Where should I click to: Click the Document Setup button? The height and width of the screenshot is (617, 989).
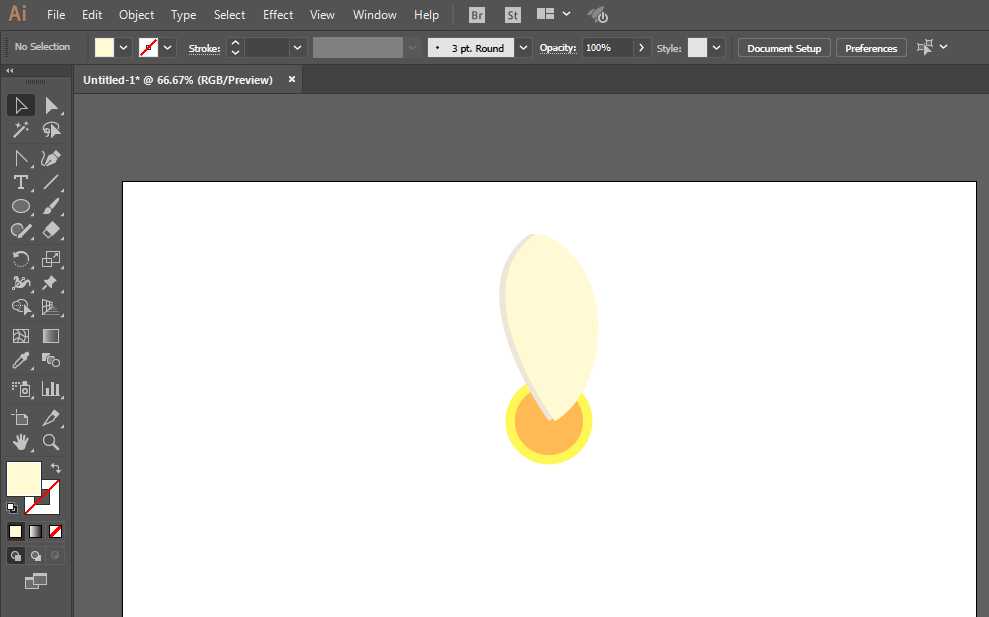coord(784,48)
